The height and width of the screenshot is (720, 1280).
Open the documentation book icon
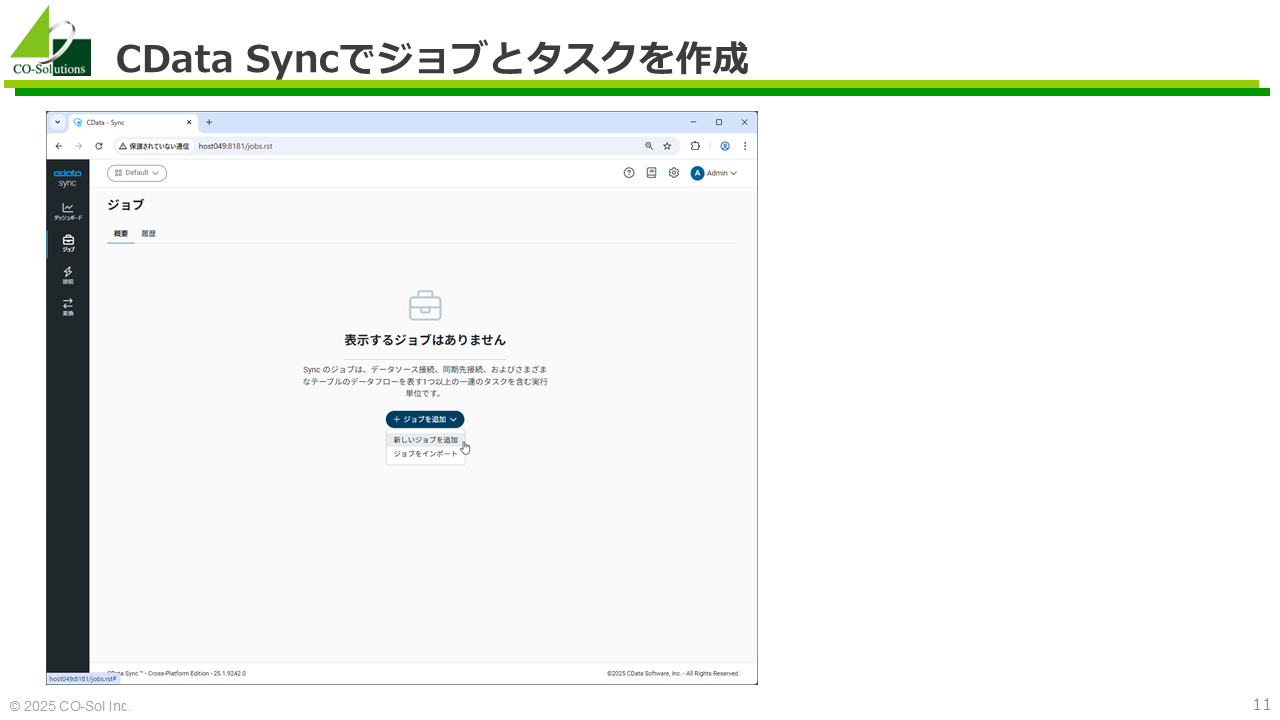click(x=651, y=173)
